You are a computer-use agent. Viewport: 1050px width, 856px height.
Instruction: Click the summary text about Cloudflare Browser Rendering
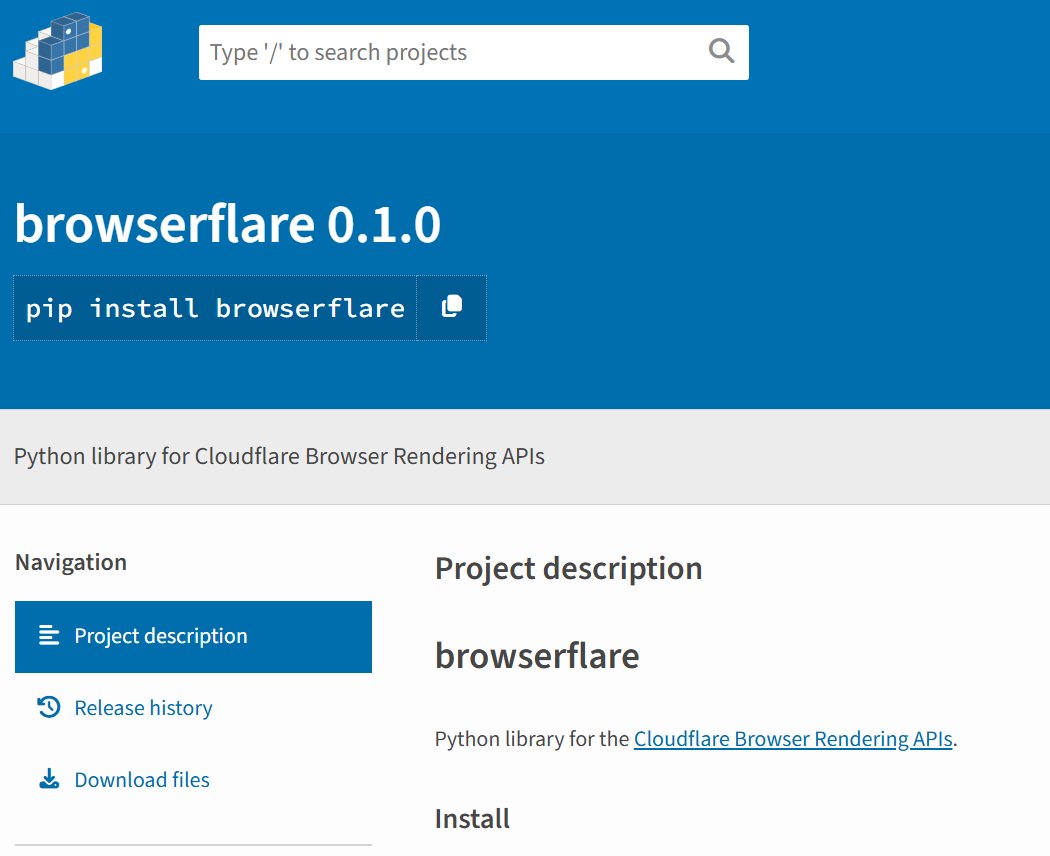279,456
